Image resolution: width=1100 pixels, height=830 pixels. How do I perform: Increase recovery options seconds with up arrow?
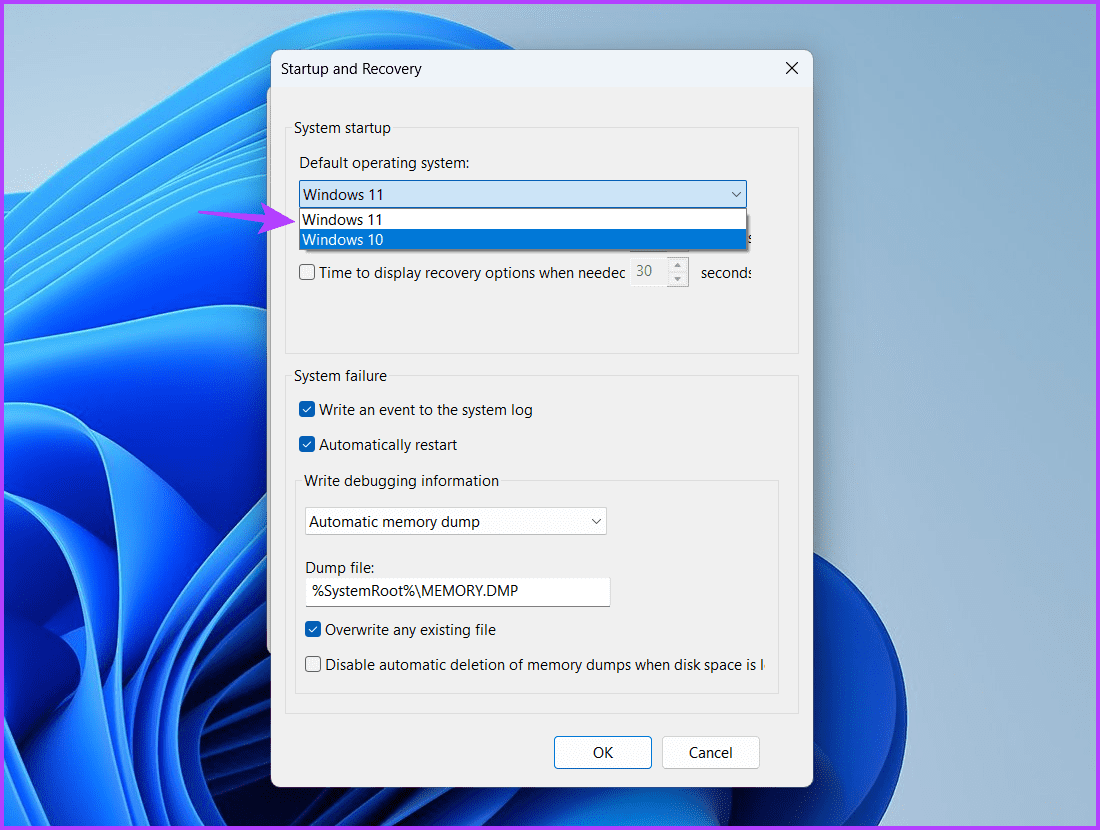pyautogui.click(x=678, y=265)
